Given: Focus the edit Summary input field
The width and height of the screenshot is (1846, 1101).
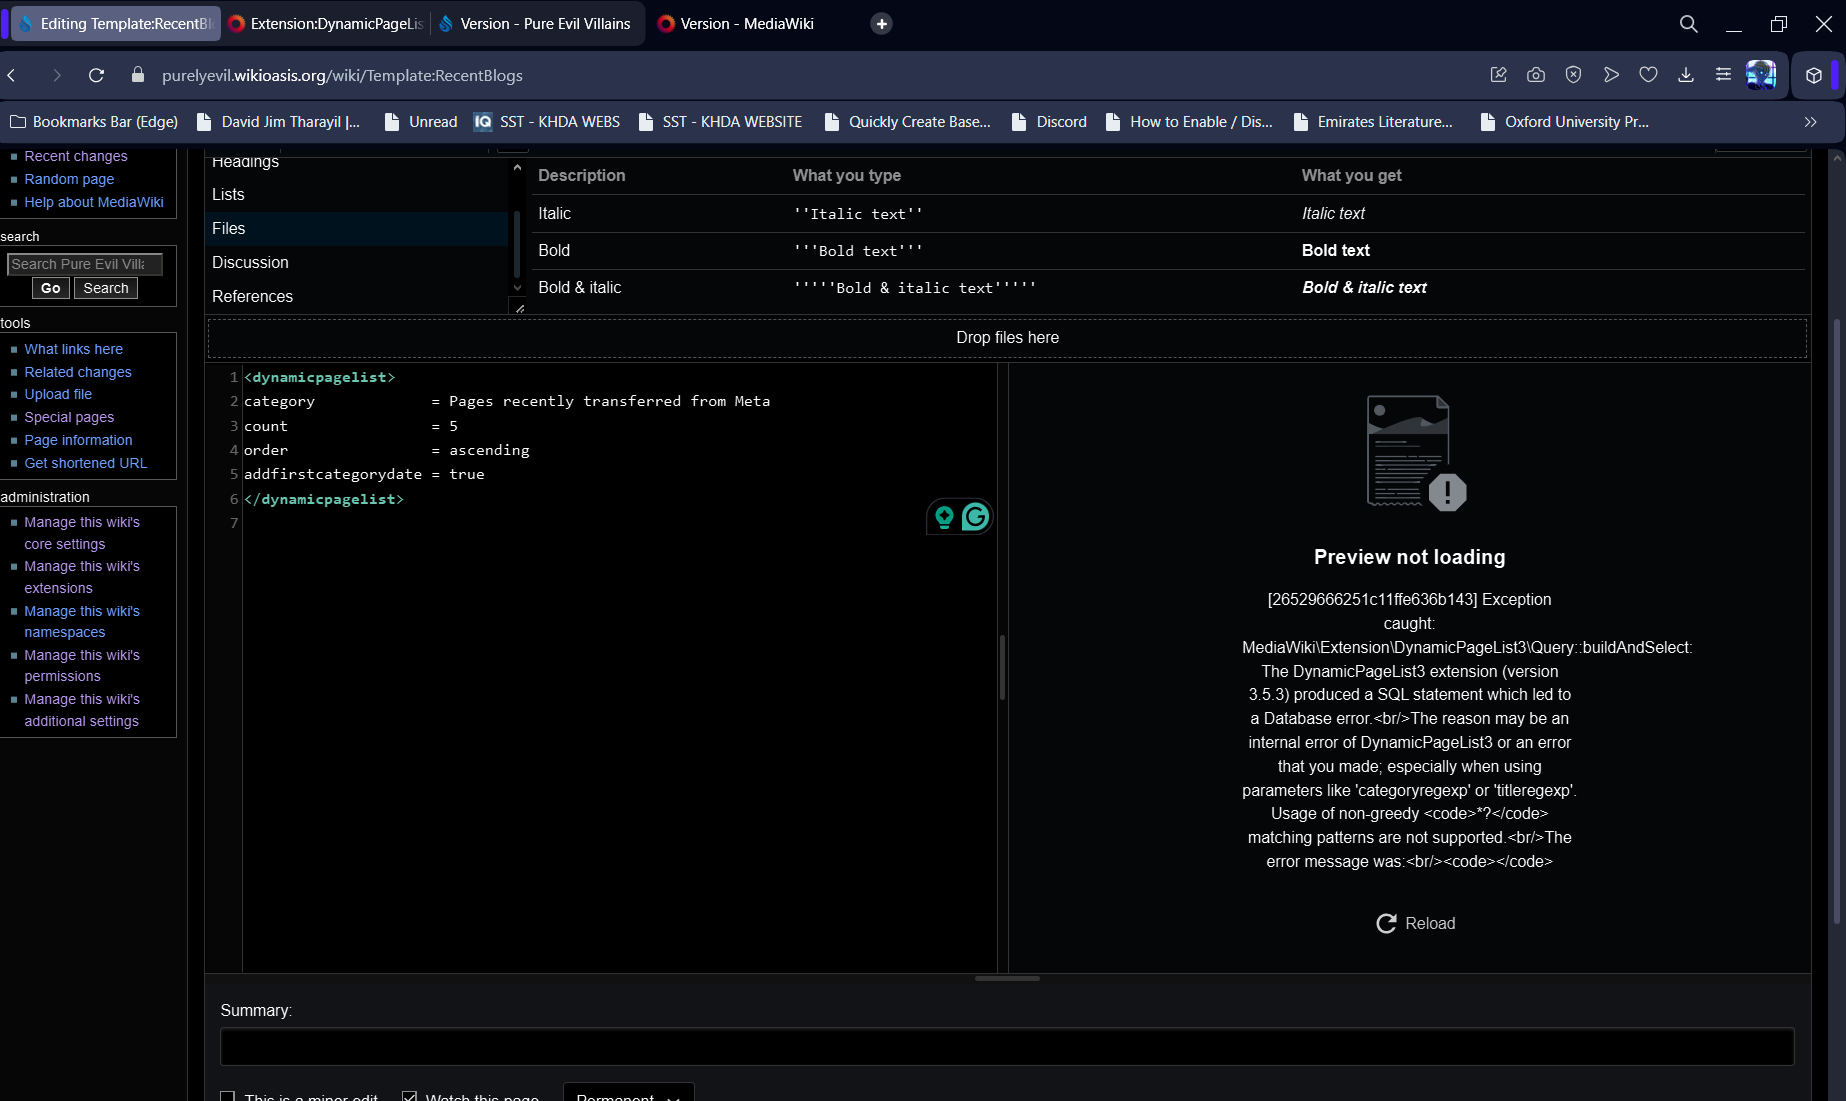Looking at the screenshot, I should [x=1007, y=1047].
